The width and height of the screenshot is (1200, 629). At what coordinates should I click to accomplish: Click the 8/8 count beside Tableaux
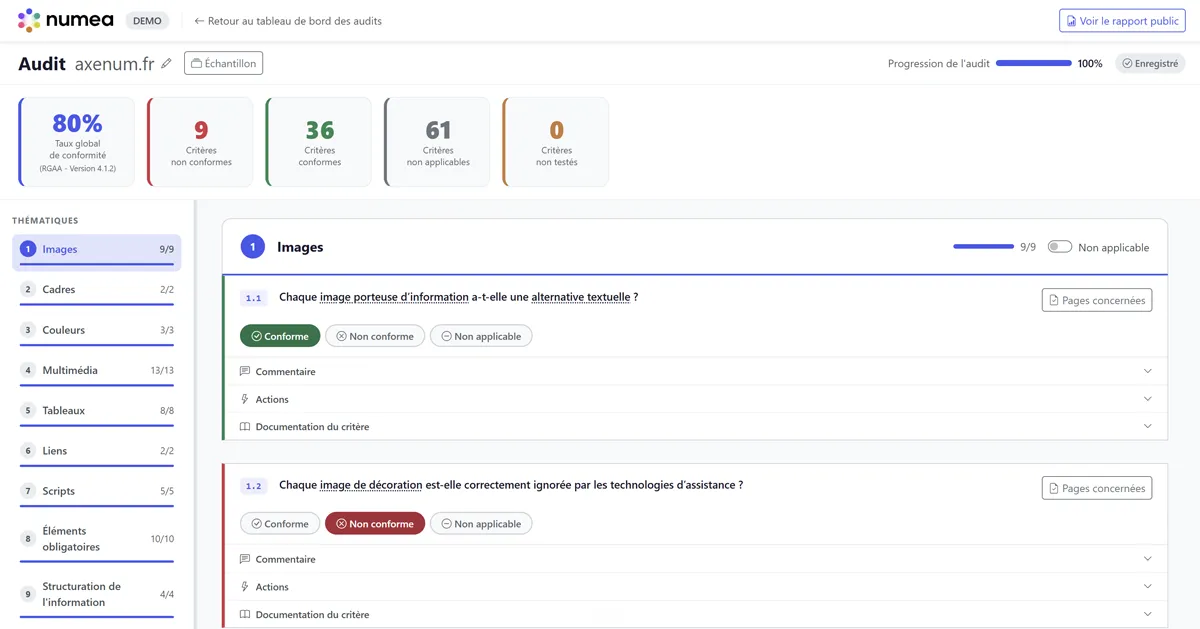(166, 411)
